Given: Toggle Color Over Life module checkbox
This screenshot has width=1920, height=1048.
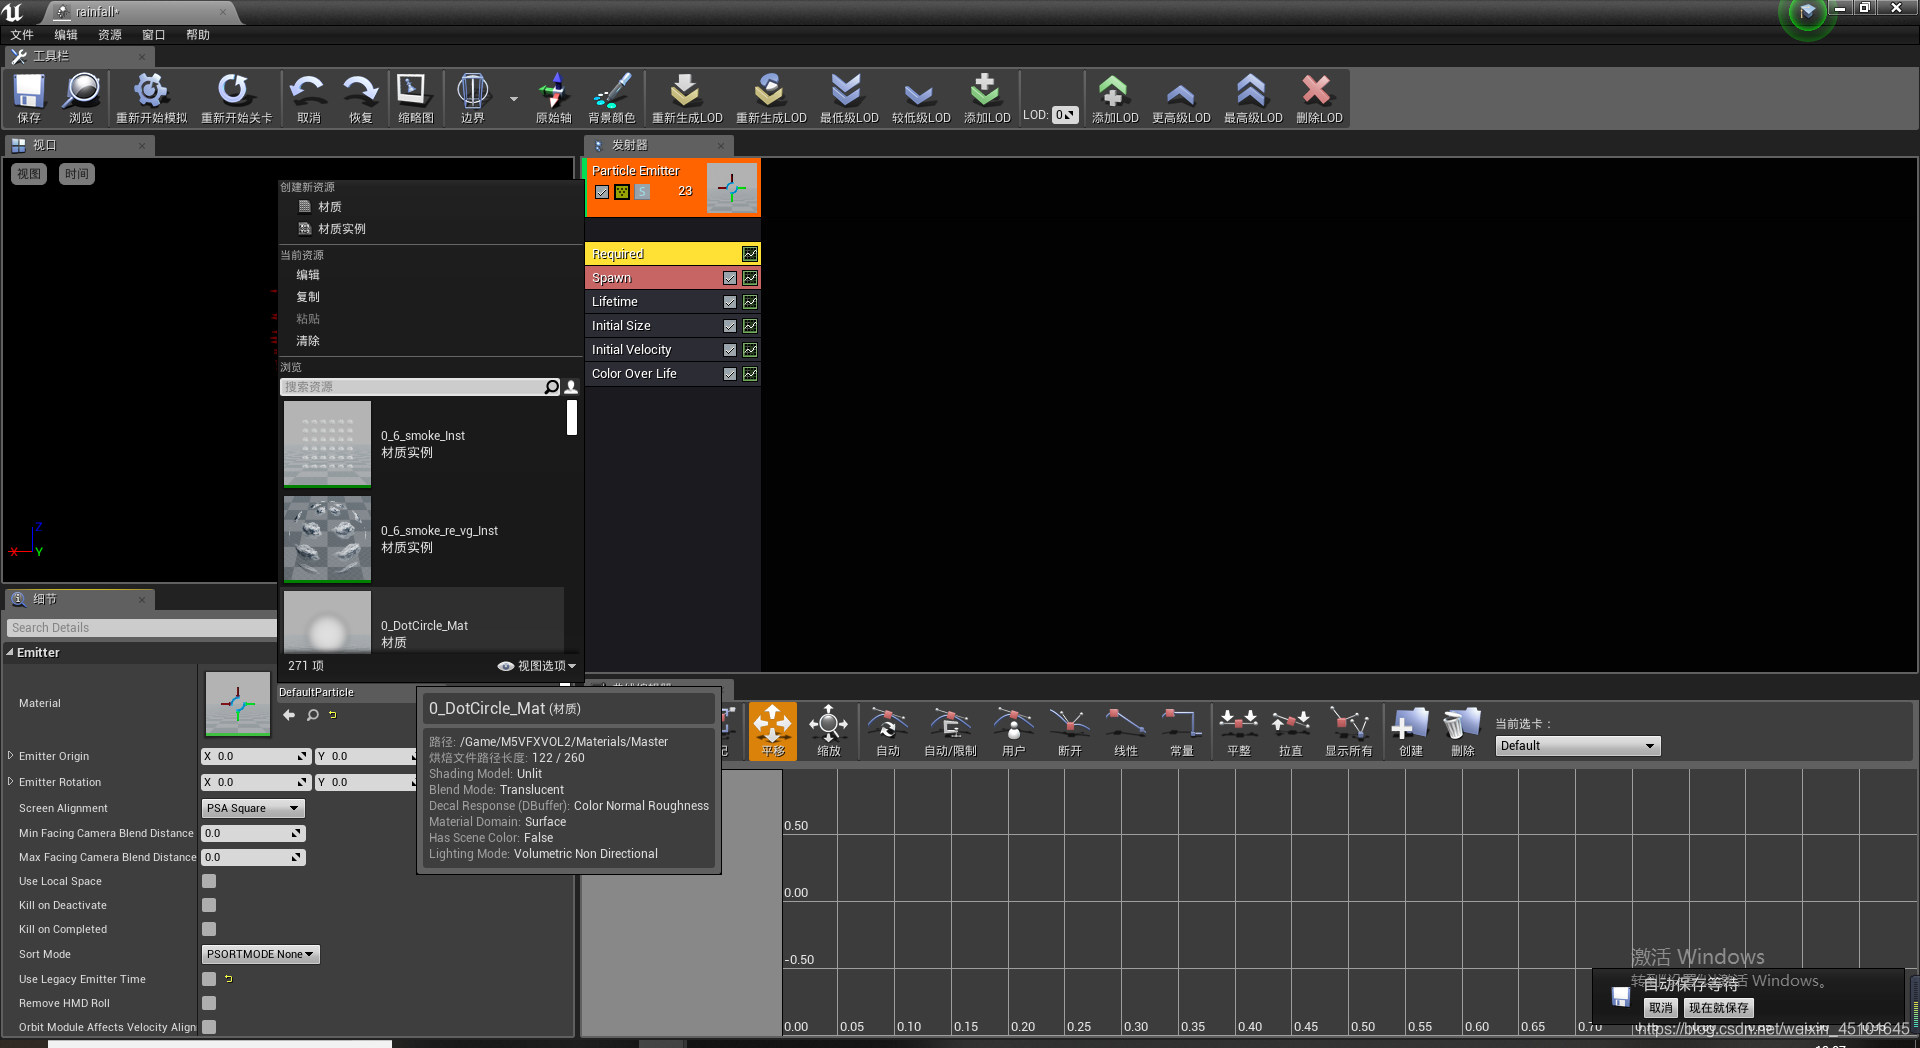Looking at the screenshot, I should pos(730,374).
